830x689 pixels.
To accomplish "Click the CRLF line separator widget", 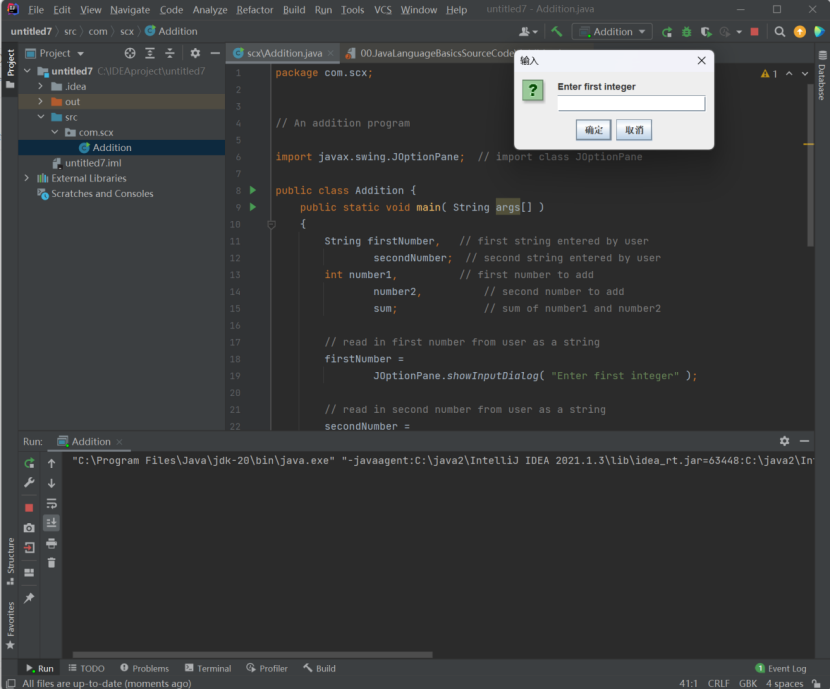I will point(718,683).
